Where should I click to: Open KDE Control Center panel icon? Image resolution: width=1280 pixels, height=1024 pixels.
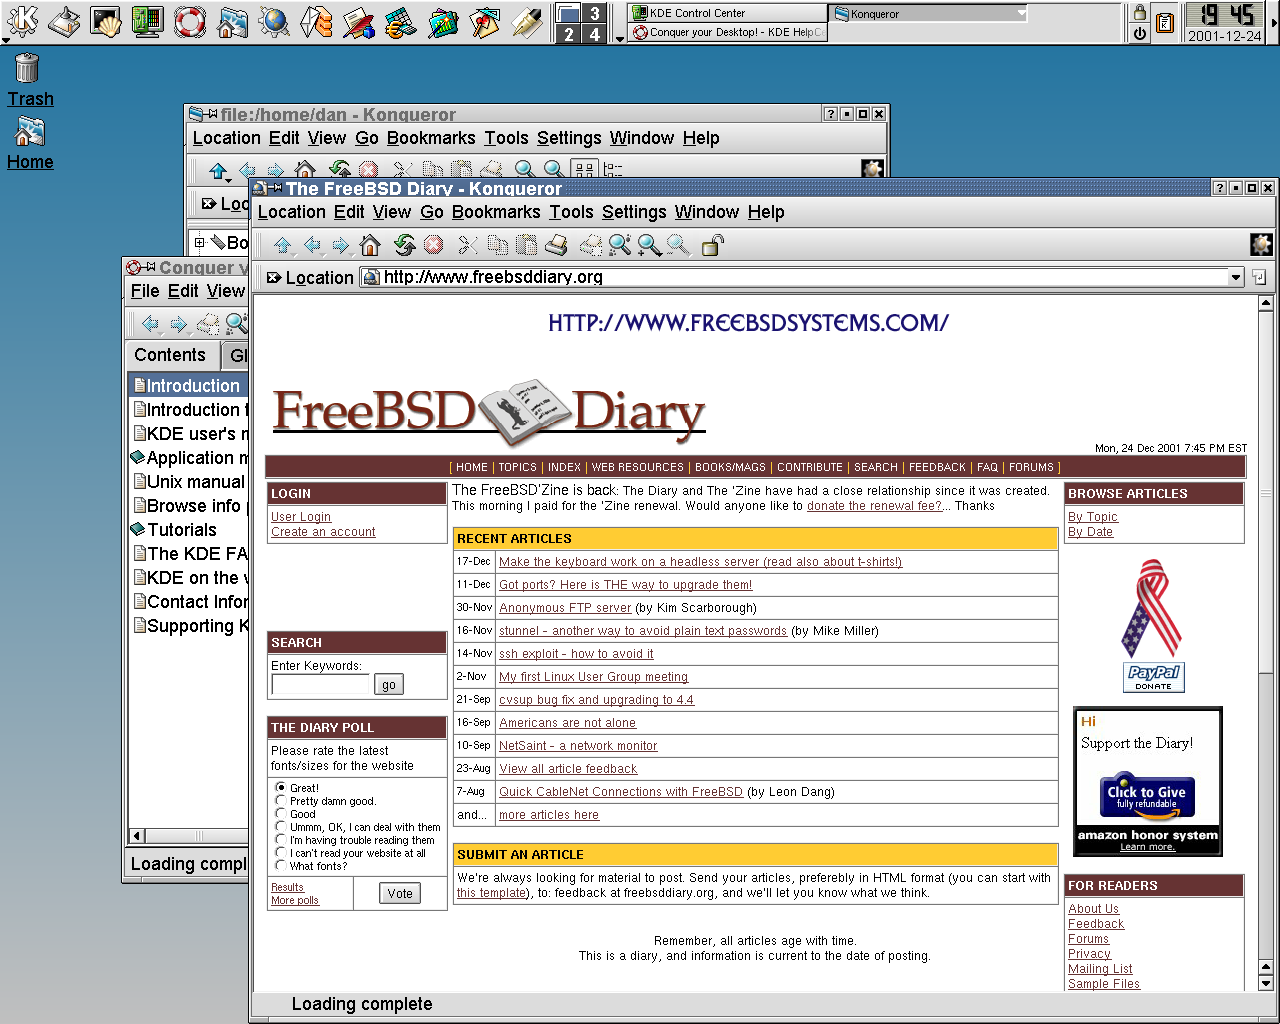pos(147,21)
